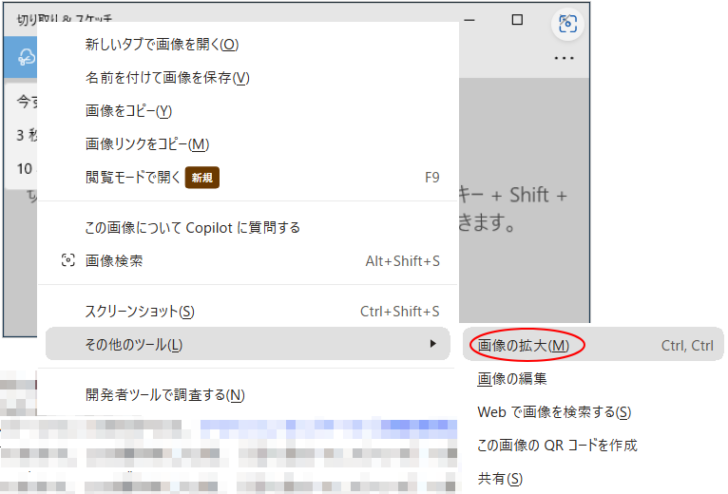Open 閲覧モードで開く with F9 shortcut

(247, 177)
